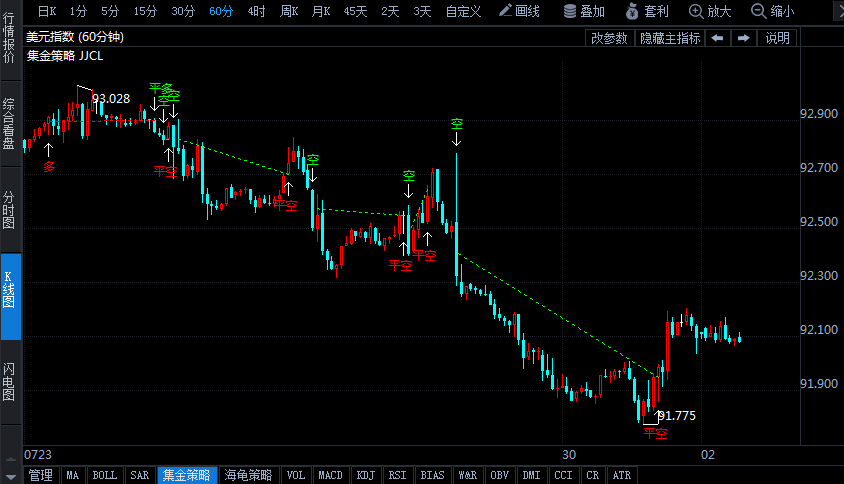Switch to 3天 period

[422, 11]
